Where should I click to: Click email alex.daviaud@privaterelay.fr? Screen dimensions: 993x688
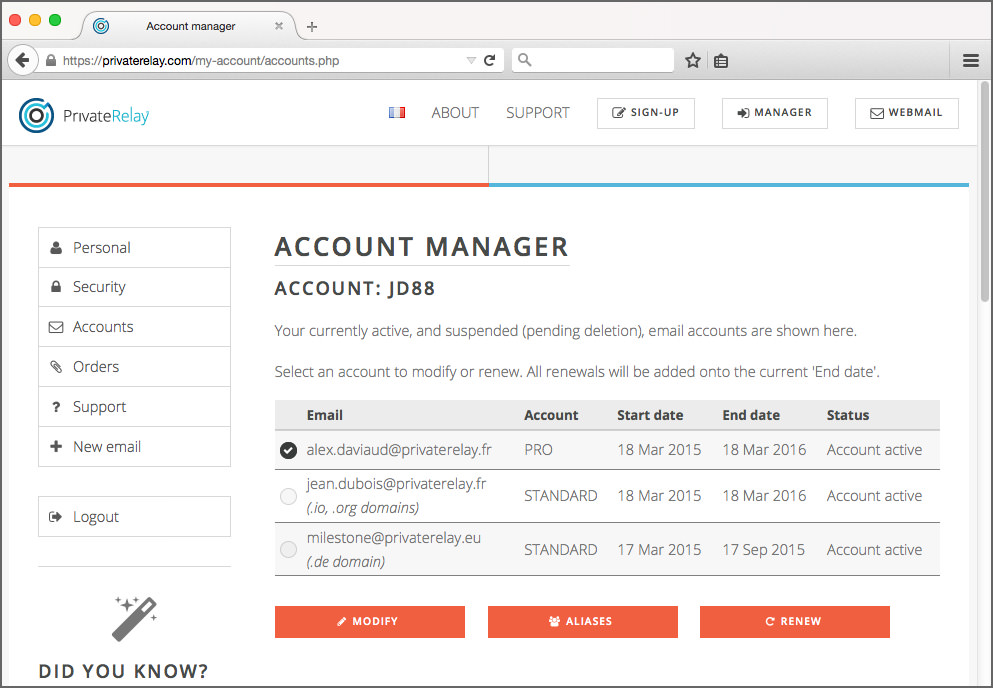(399, 450)
